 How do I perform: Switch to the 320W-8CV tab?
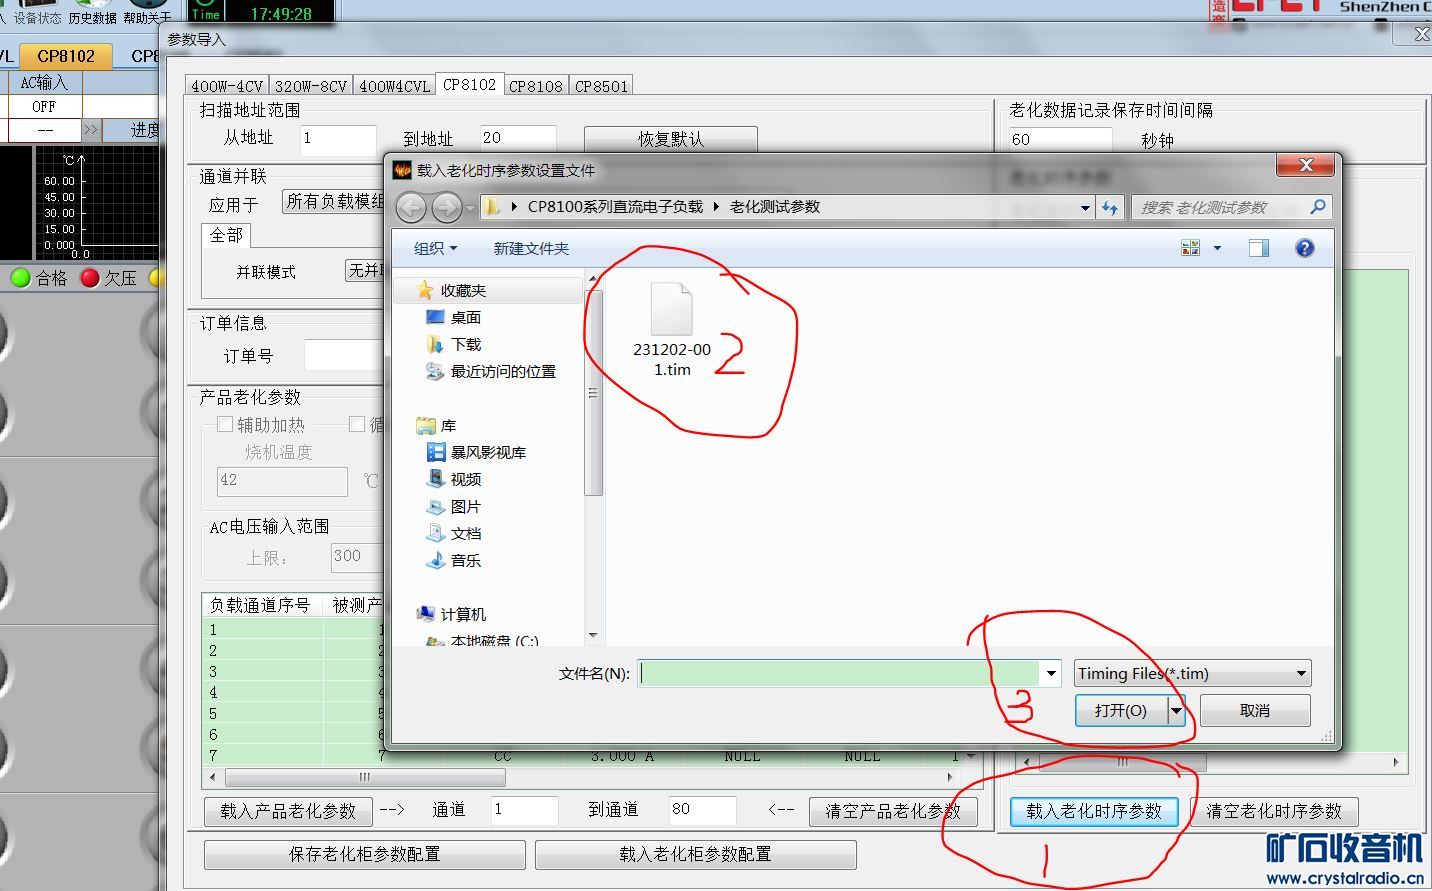[311, 86]
